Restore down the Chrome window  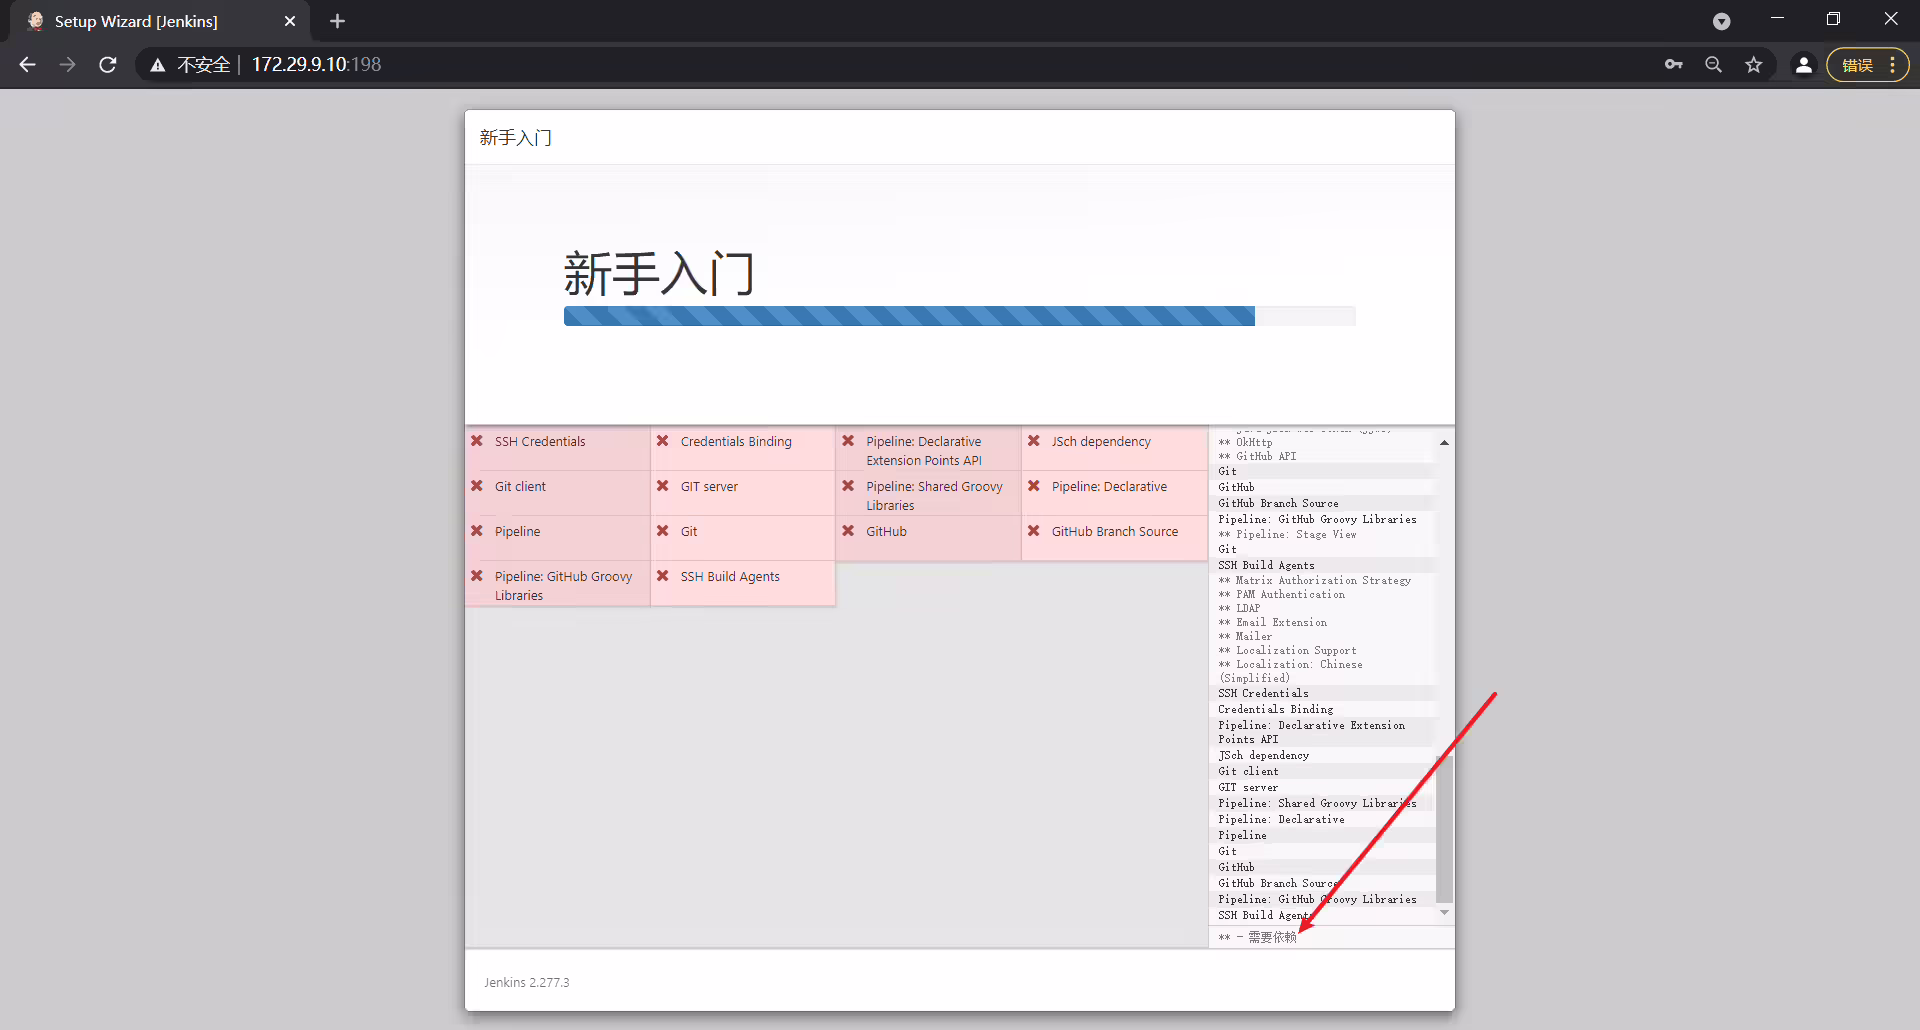click(x=1833, y=19)
